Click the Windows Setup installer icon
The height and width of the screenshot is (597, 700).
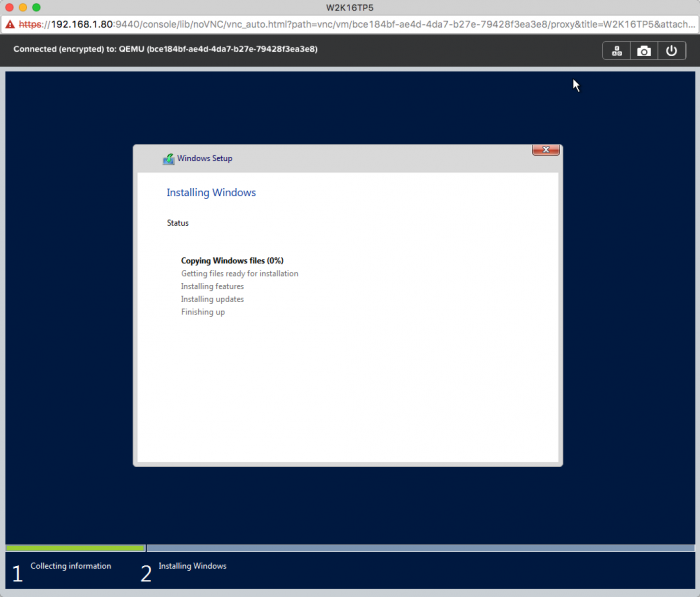click(x=168, y=159)
